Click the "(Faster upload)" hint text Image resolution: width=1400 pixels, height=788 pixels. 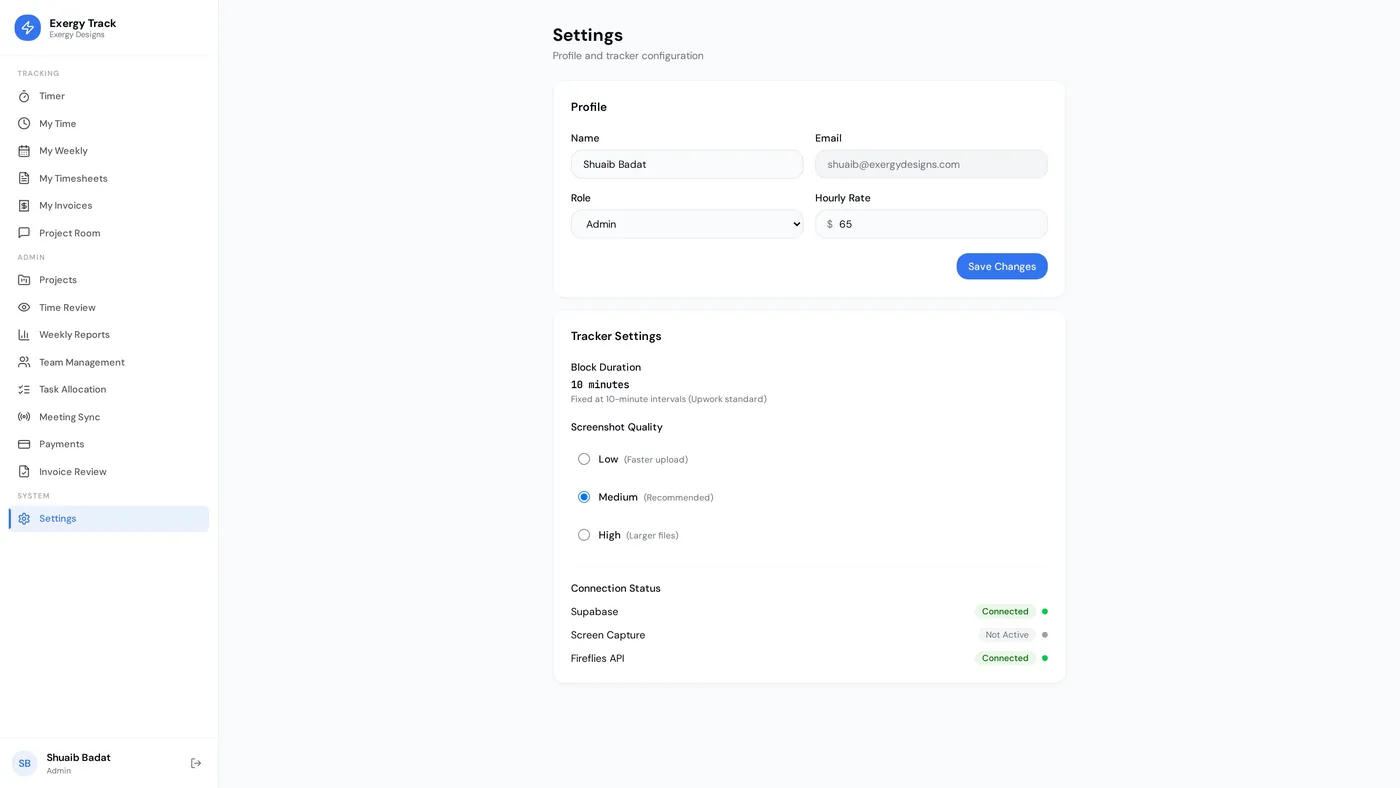(x=656, y=459)
